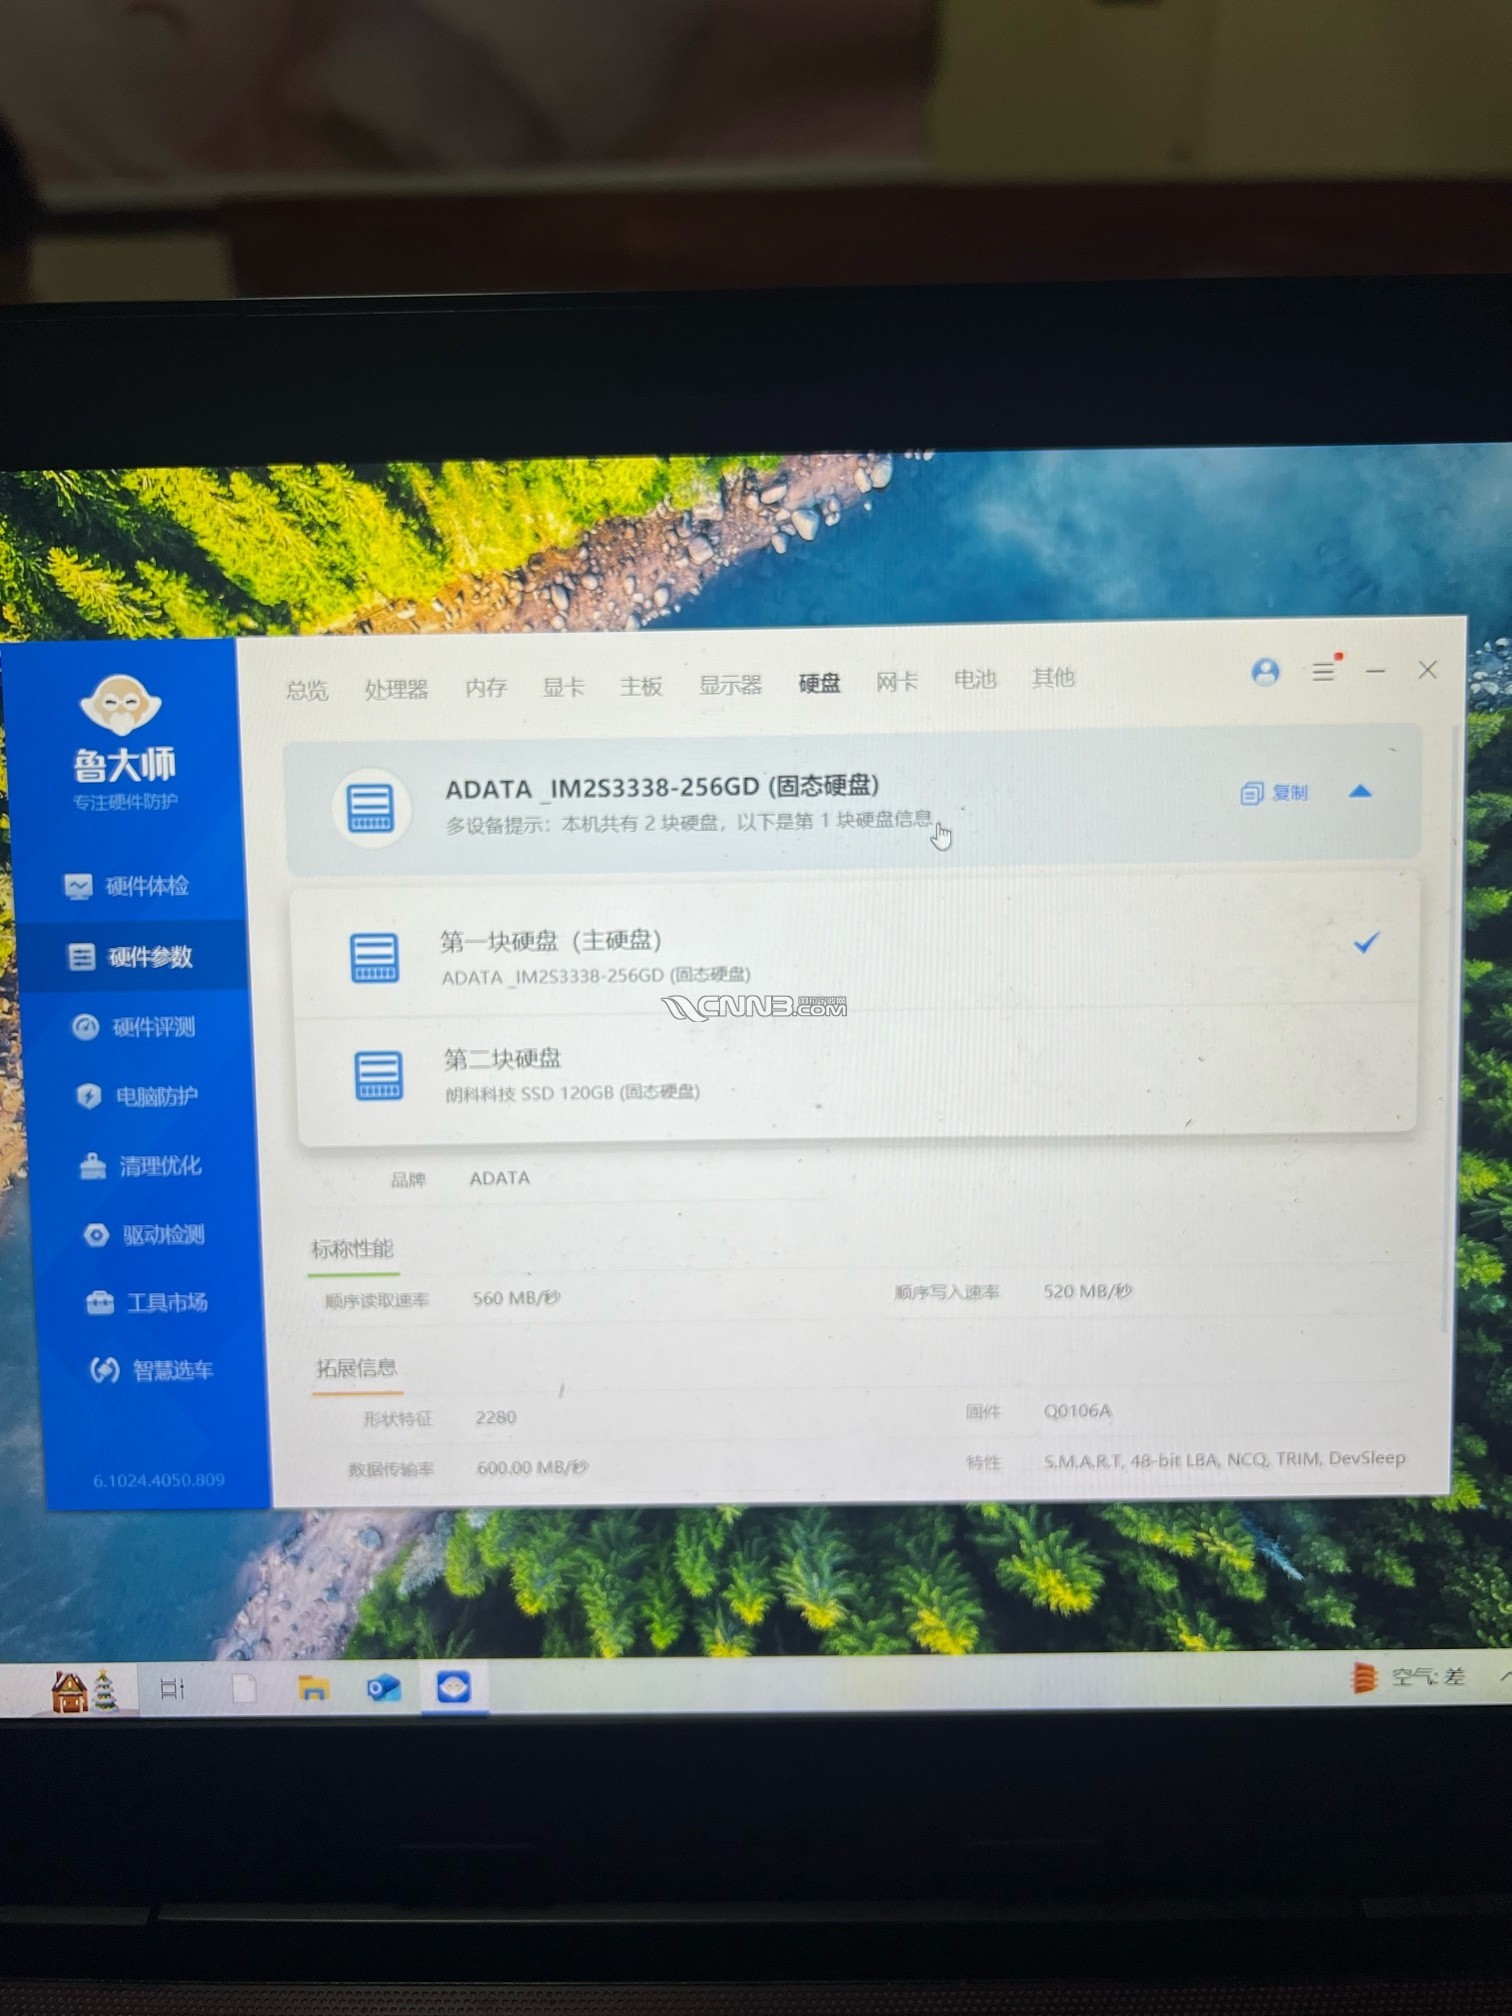
Task: Click the 第二块硬盘 disk icon
Action: 379,1076
